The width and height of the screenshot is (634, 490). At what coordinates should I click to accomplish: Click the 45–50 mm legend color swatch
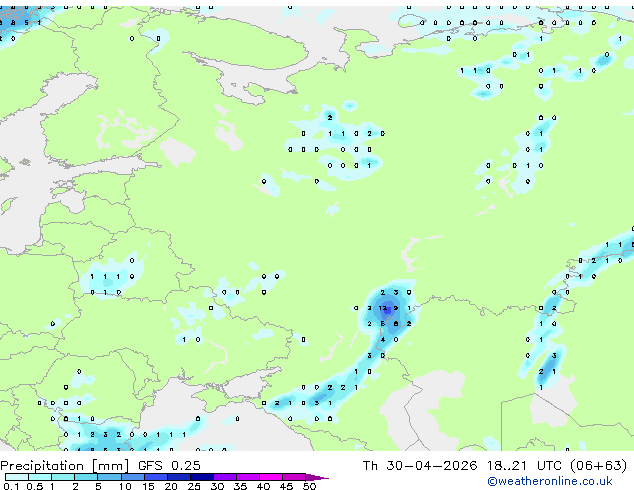(x=294, y=477)
